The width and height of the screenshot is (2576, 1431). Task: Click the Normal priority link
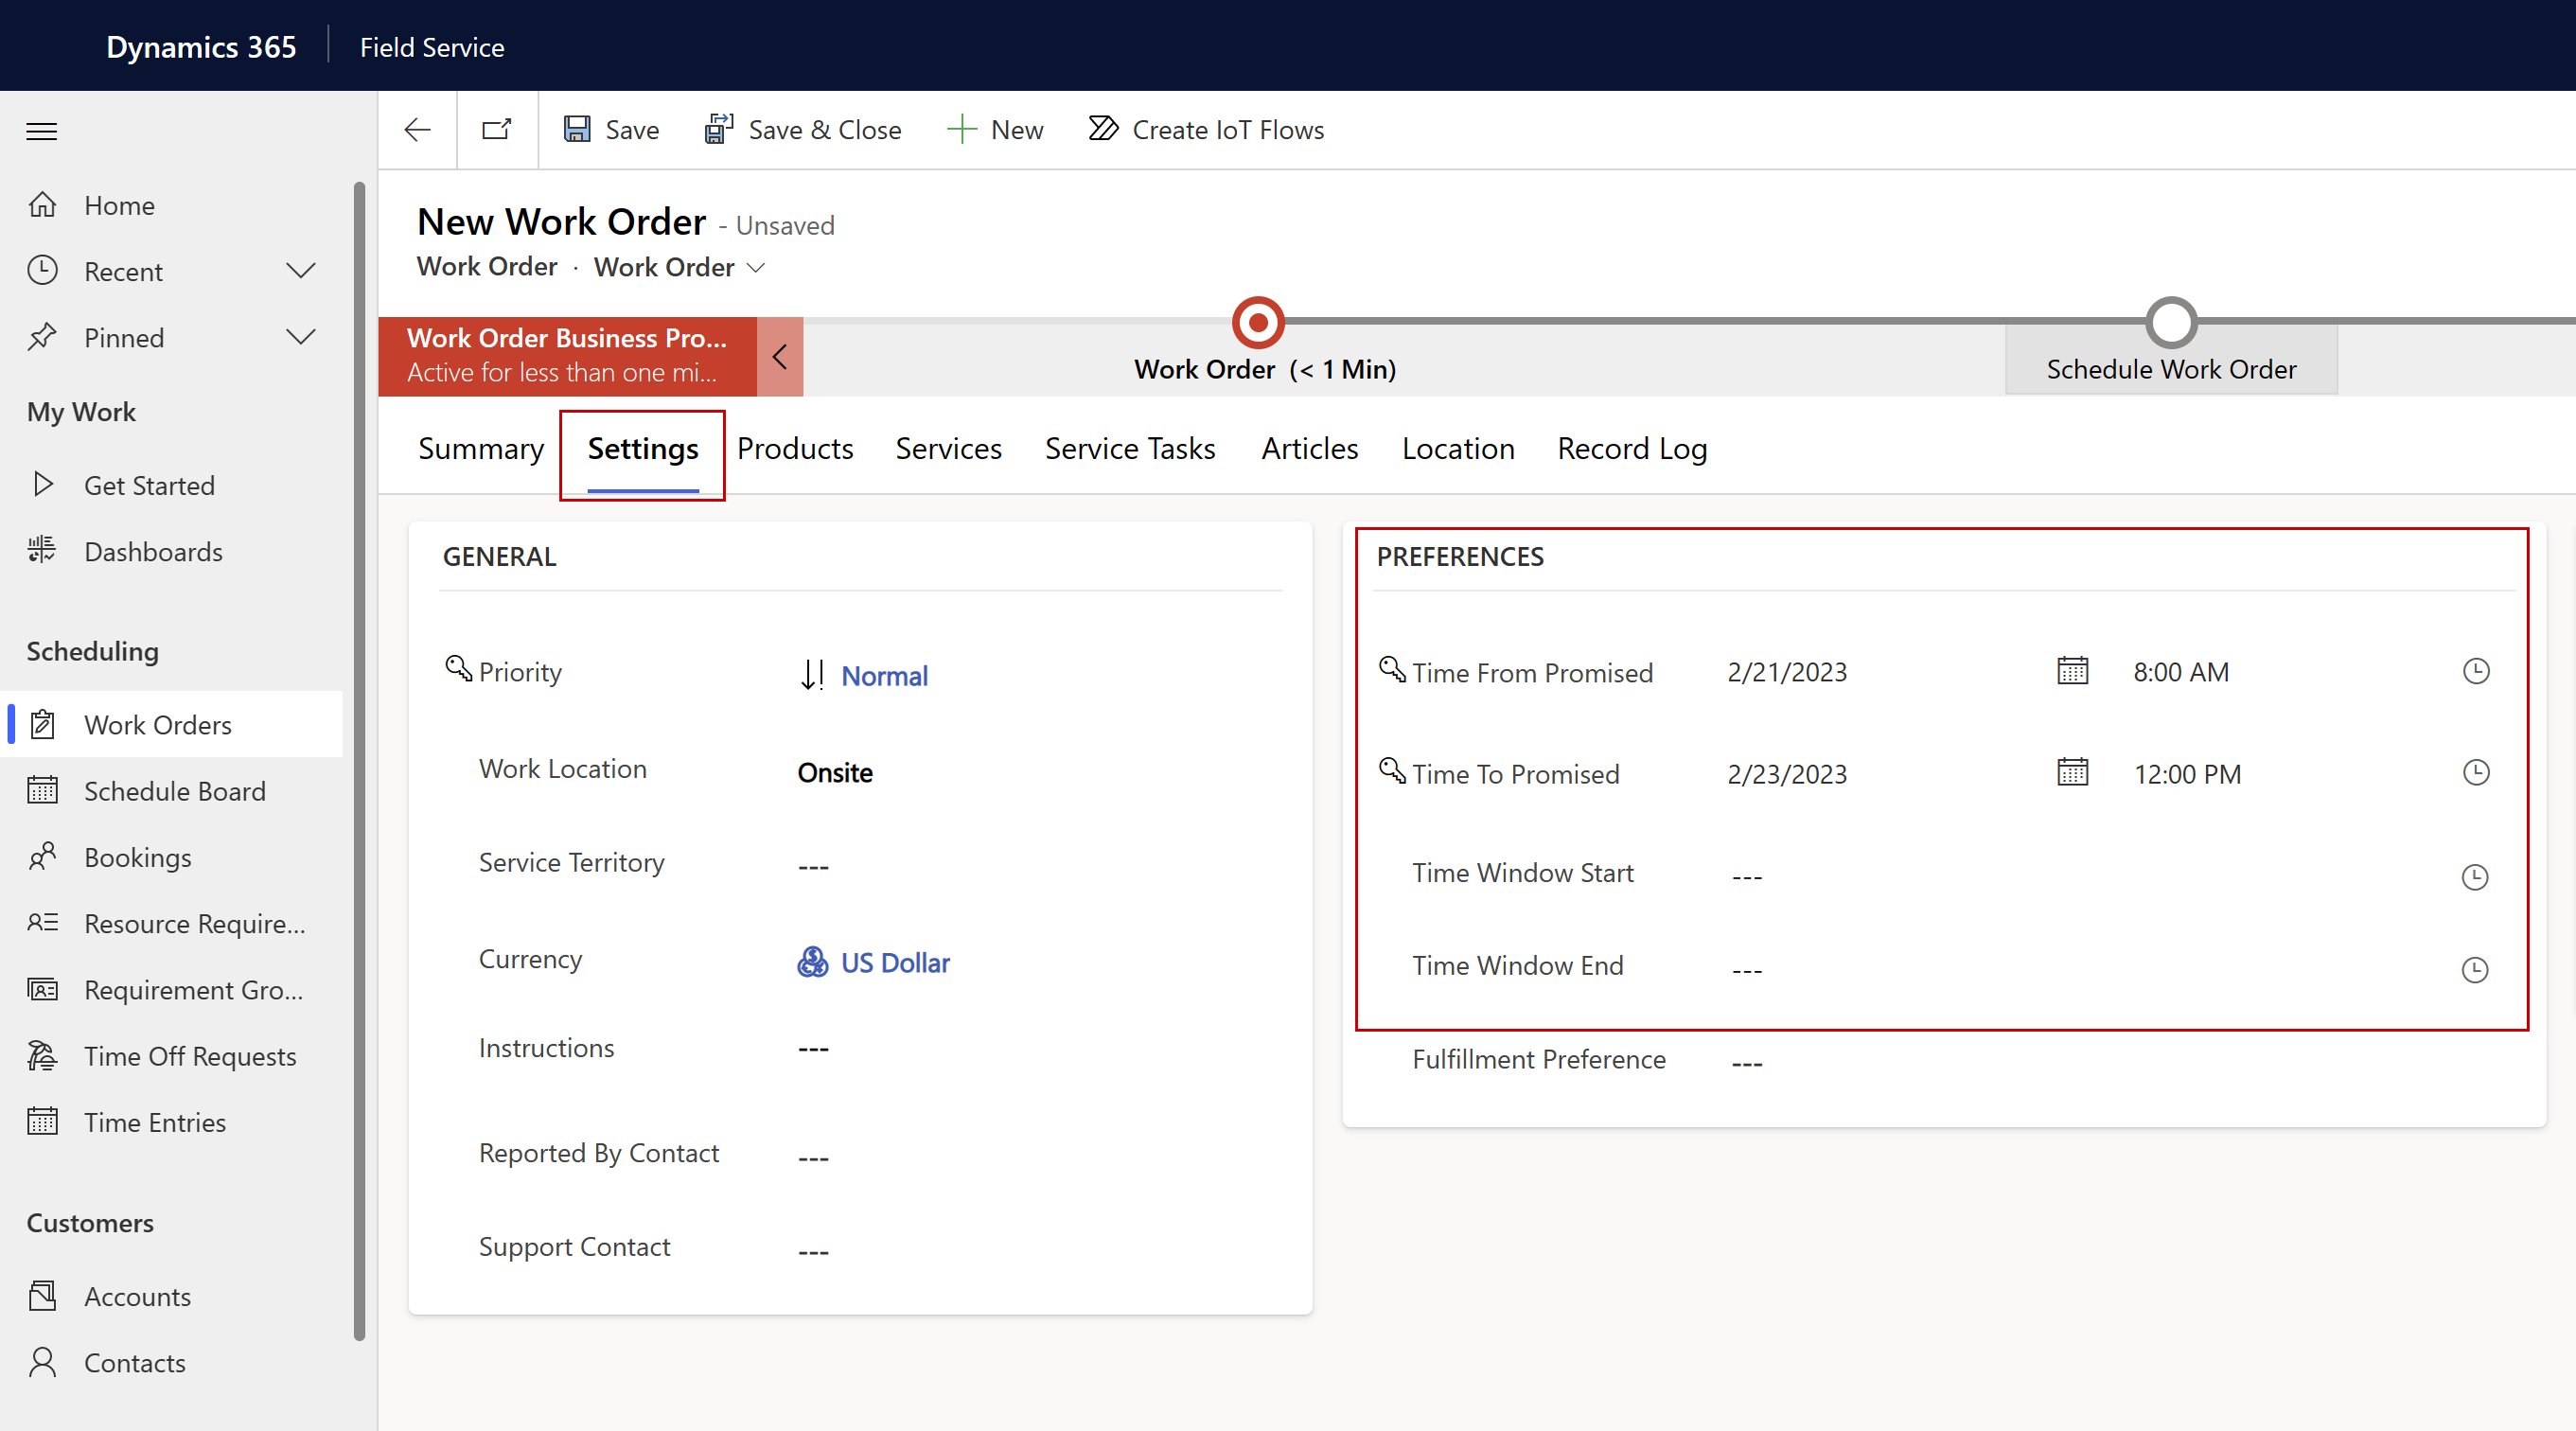[x=883, y=675]
